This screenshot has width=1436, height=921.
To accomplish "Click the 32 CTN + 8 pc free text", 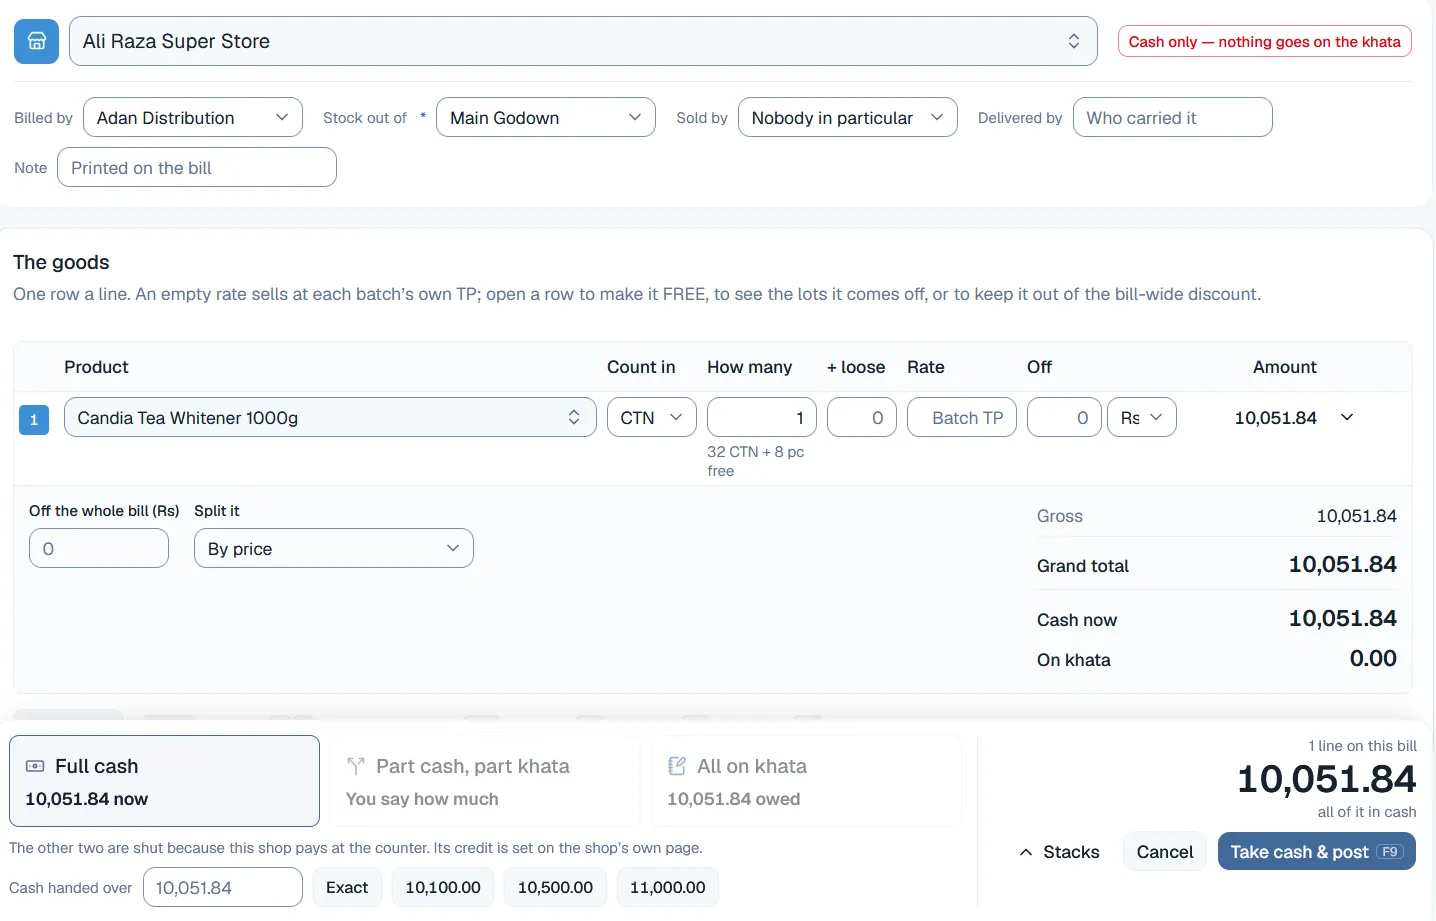I will [x=756, y=461].
